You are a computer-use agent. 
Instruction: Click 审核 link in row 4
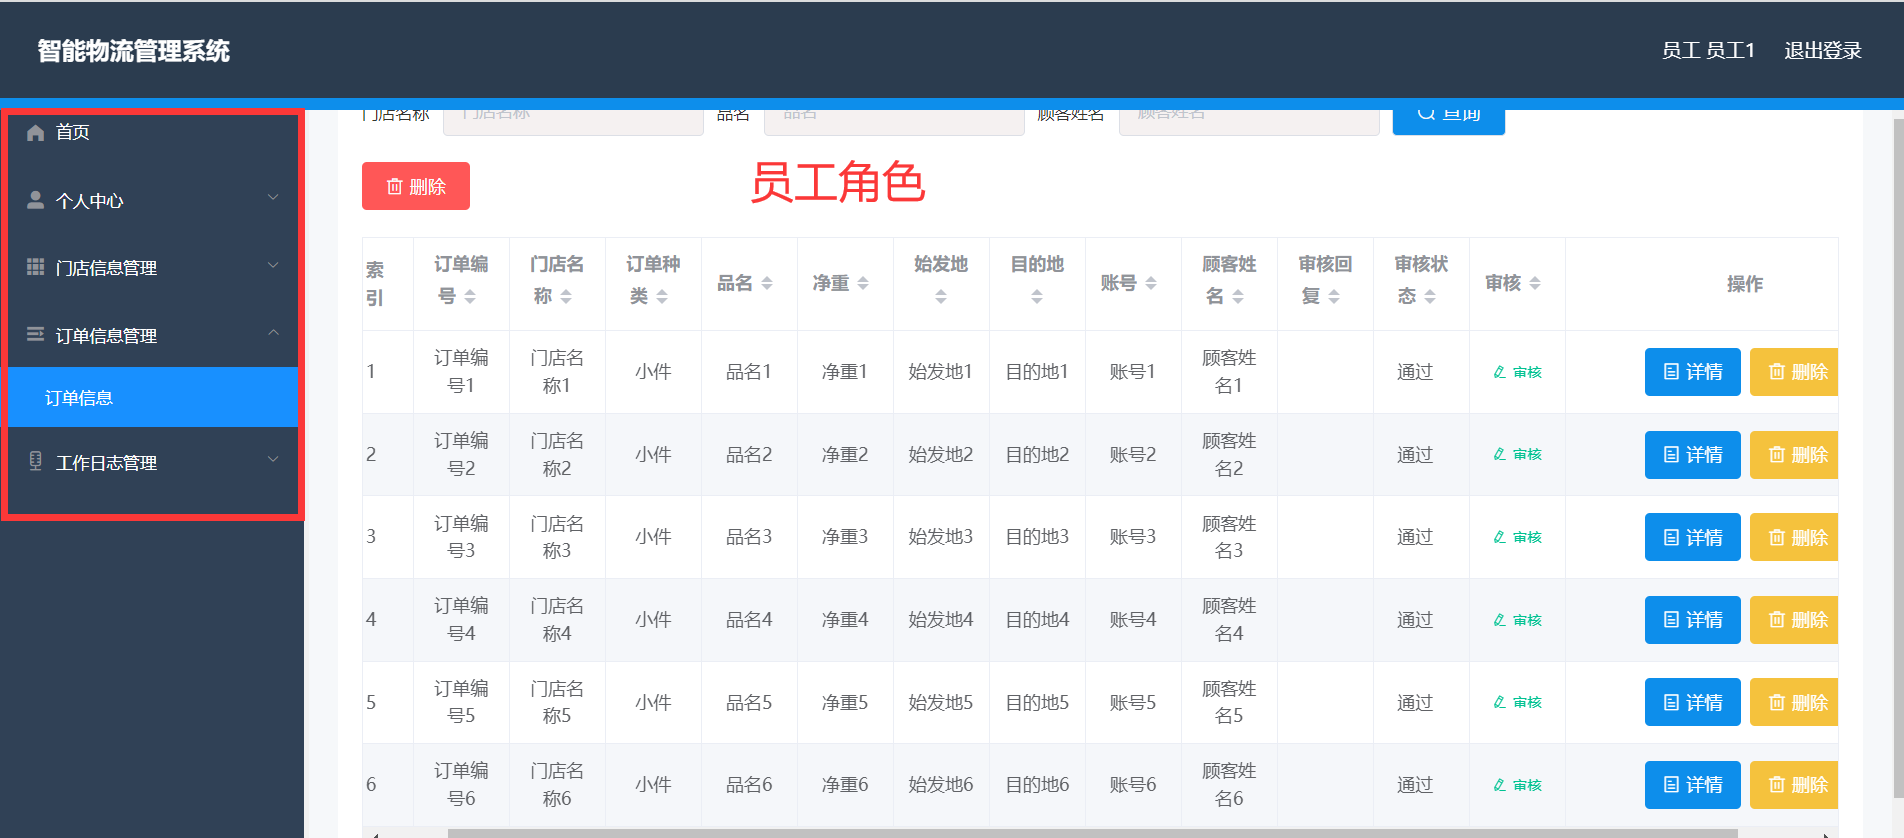1517,620
